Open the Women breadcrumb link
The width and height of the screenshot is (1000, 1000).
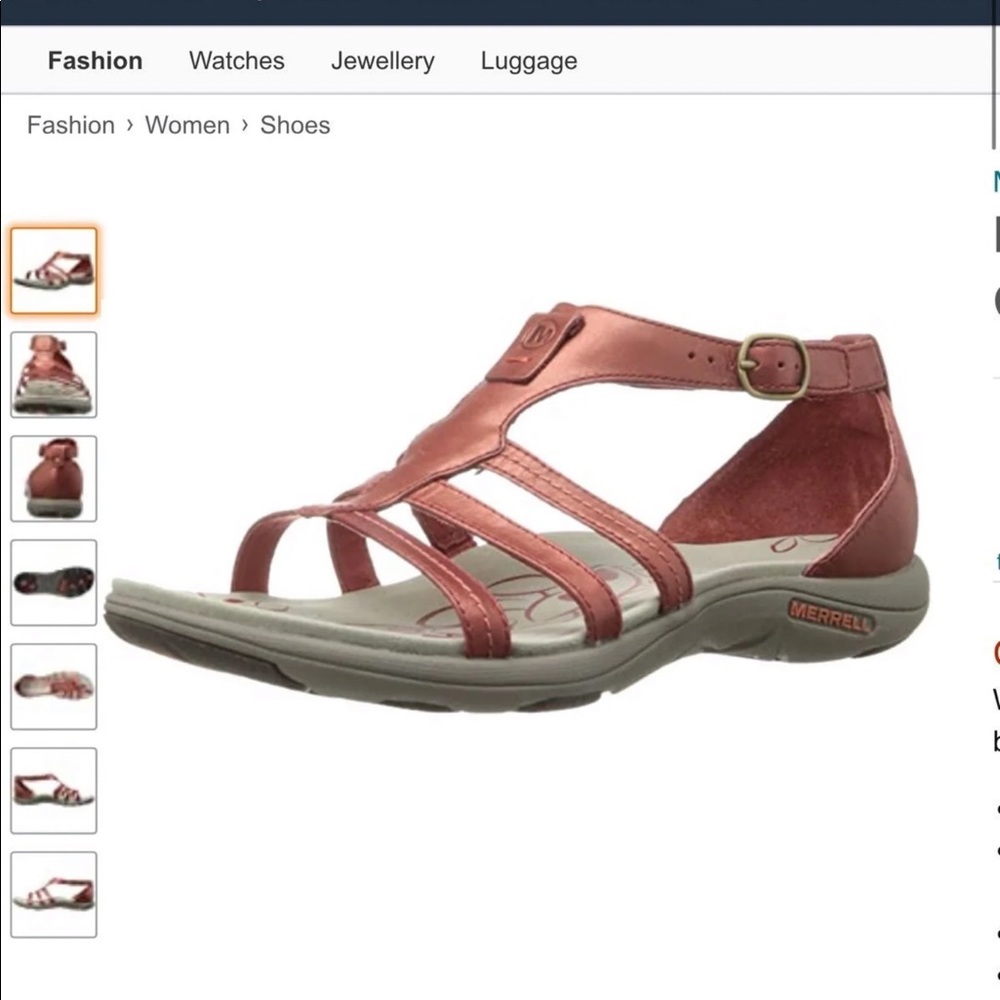tap(189, 125)
